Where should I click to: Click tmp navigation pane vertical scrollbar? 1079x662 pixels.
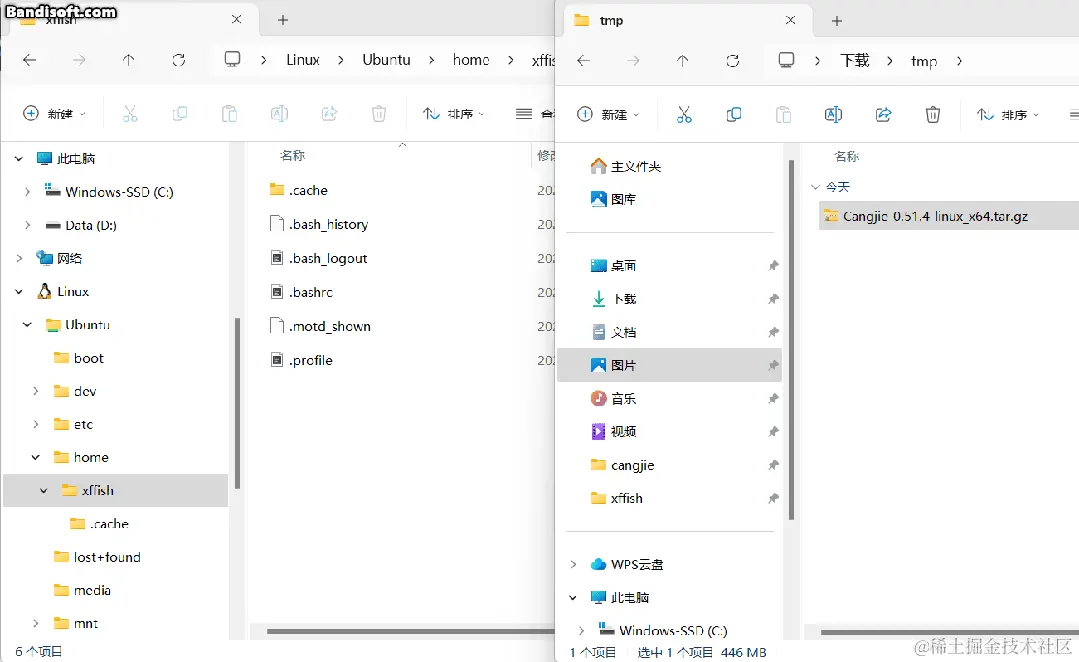(791, 340)
